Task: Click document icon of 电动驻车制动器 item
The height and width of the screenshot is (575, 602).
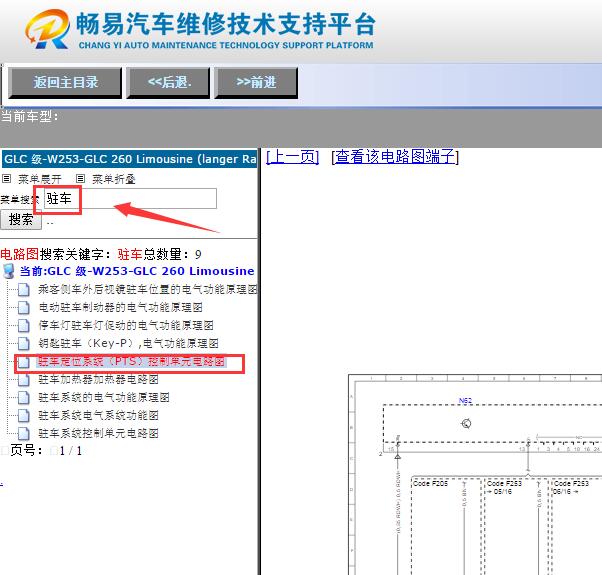Action: pos(24,308)
